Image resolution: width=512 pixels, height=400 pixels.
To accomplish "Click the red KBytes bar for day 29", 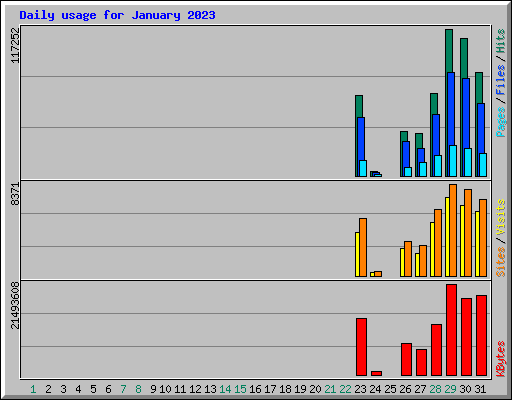I will (x=451, y=330).
